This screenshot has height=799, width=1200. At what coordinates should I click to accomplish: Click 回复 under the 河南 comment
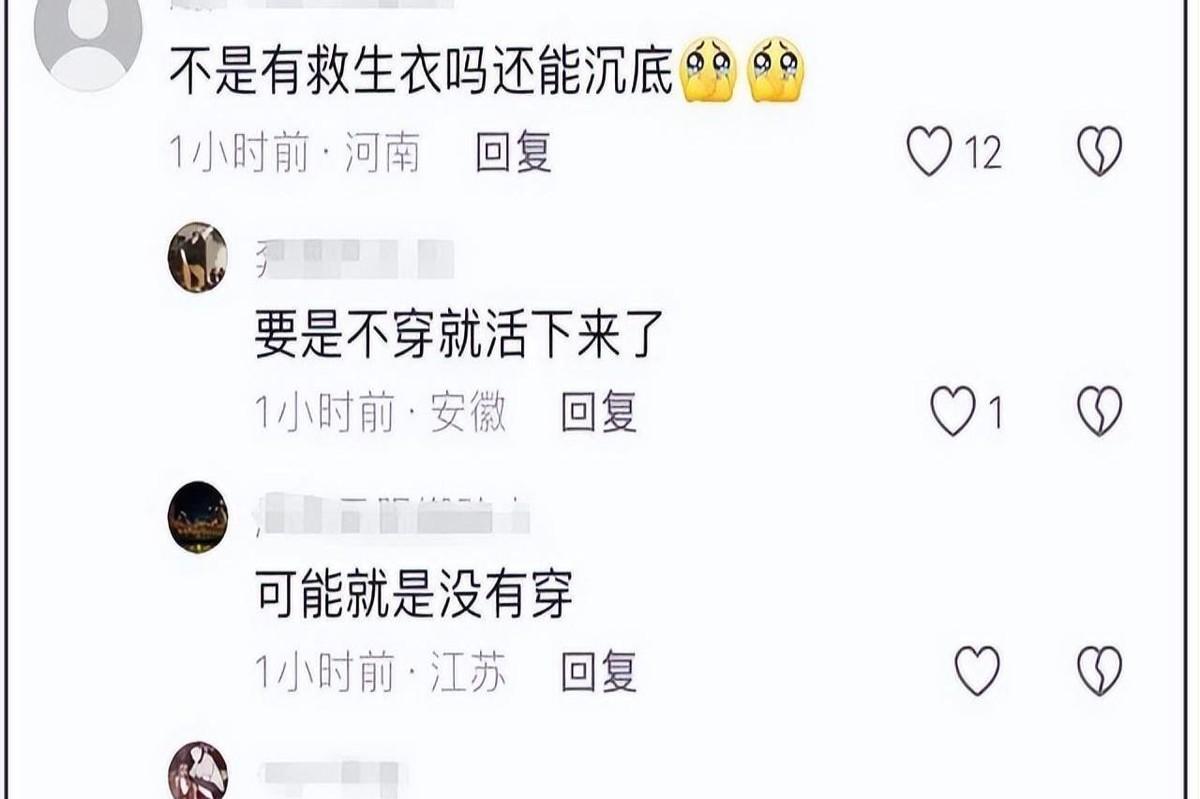tap(513, 153)
